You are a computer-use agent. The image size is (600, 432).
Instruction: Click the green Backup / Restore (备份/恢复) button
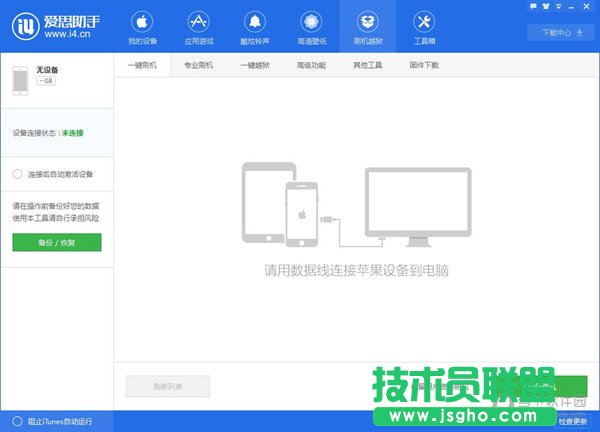point(57,242)
